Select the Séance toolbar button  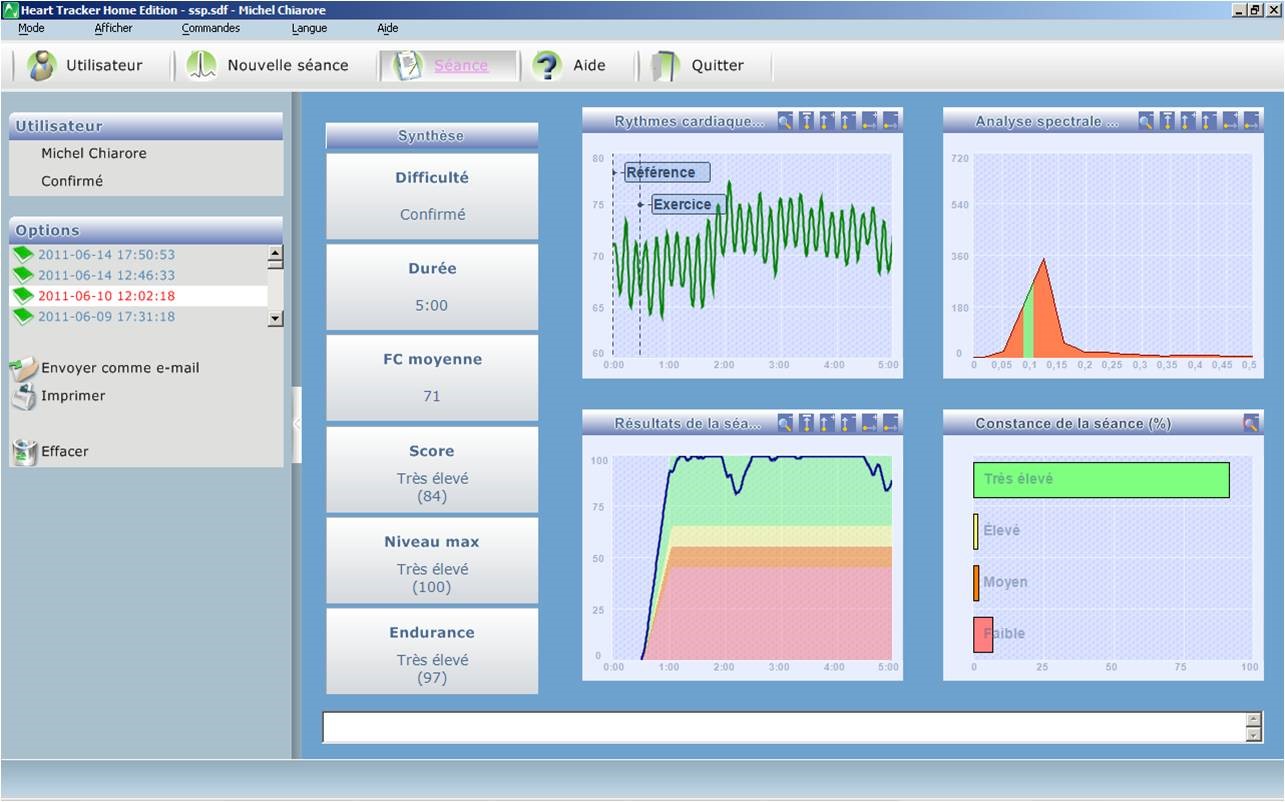[448, 66]
